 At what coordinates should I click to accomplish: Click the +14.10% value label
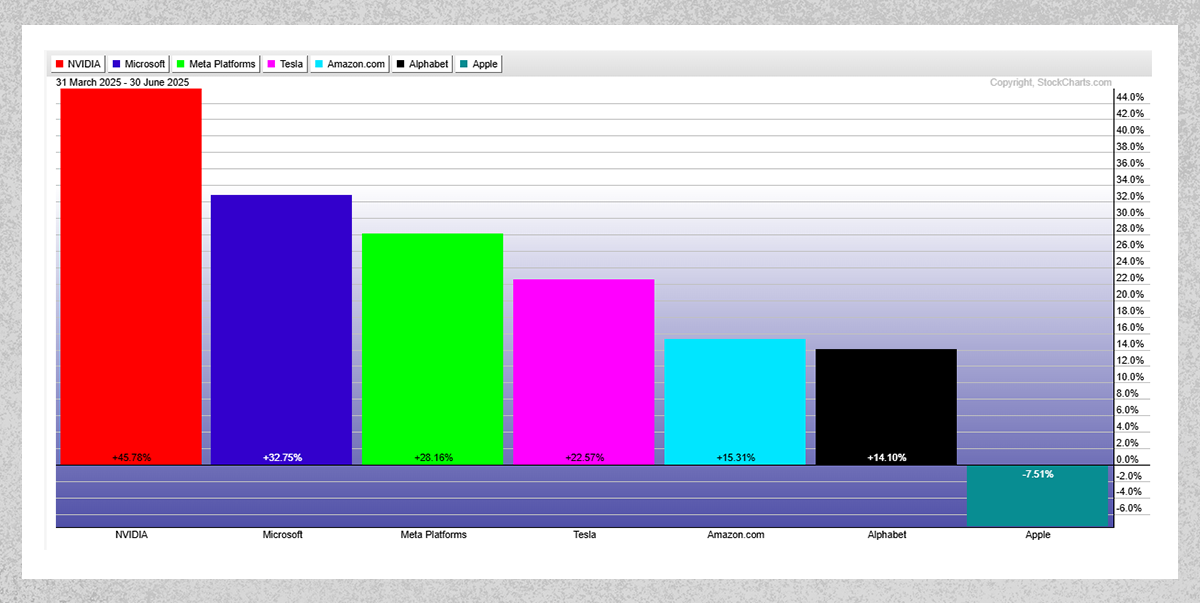pyautogui.click(x=886, y=458)
